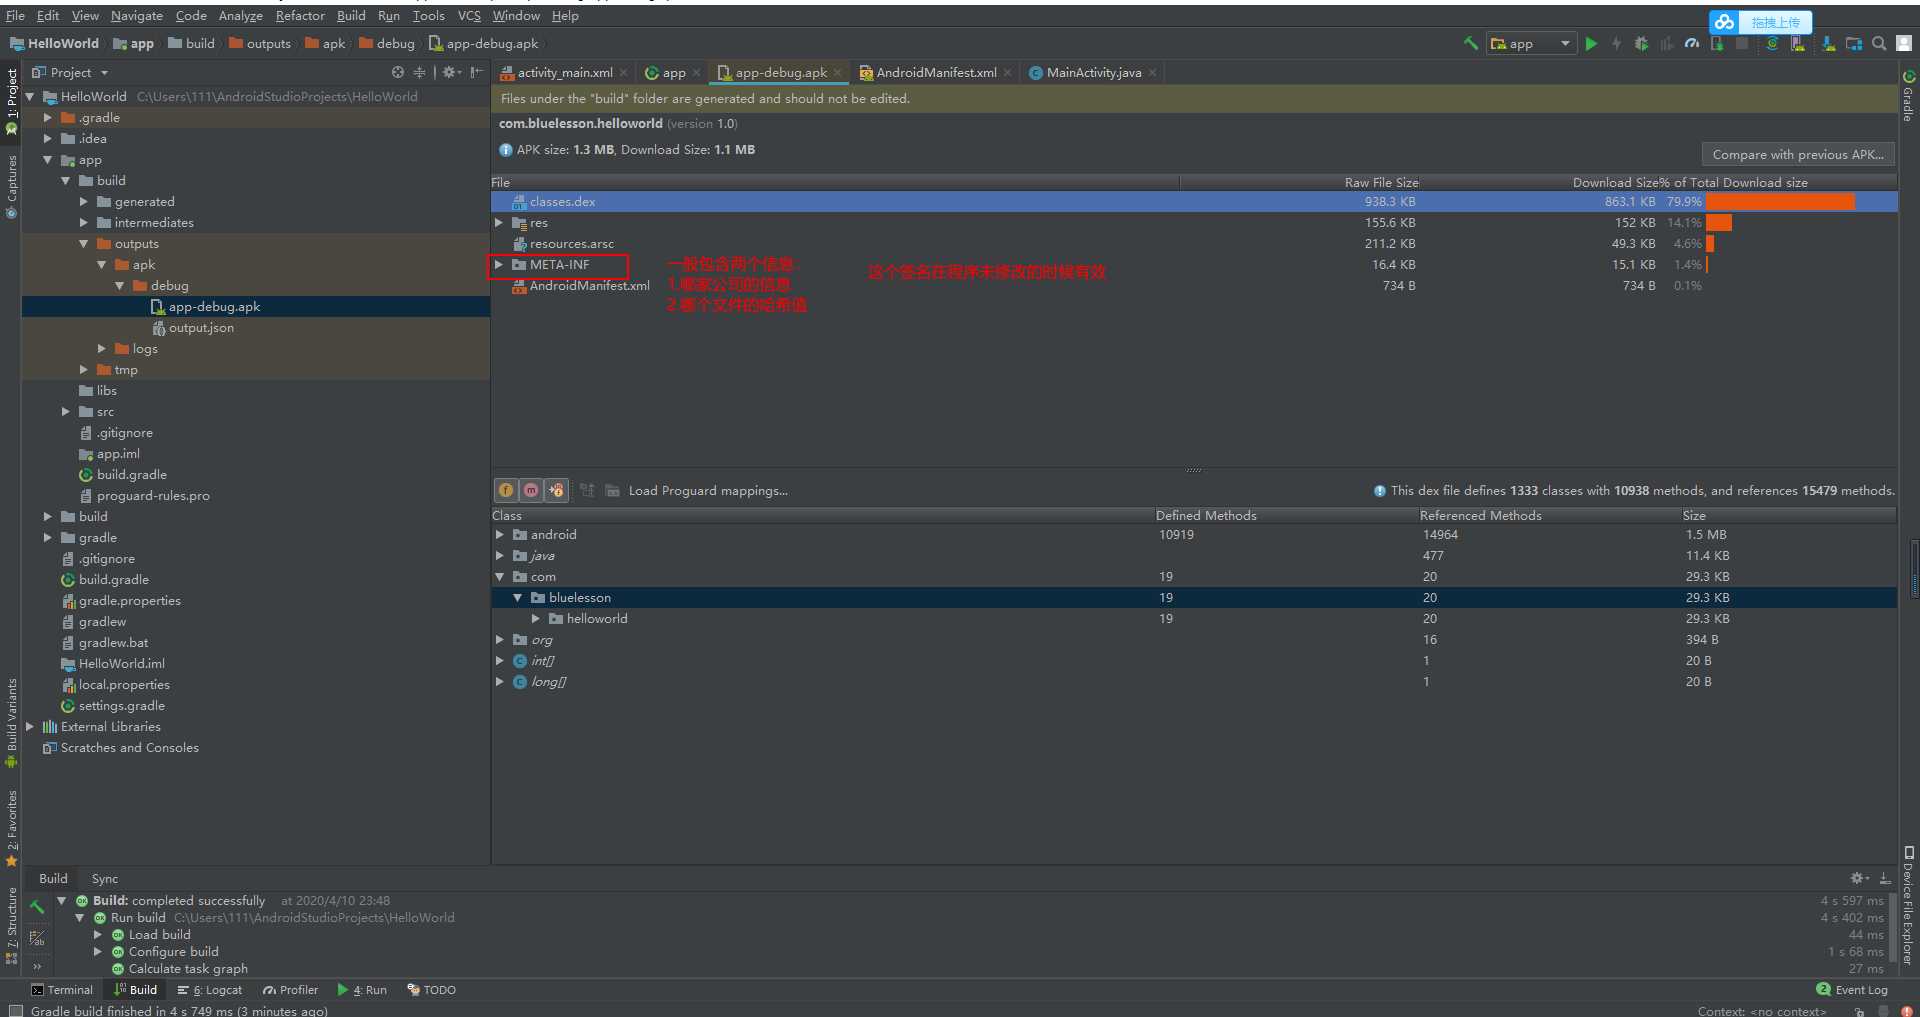Expand the Load build step in Build panel

[x=98, y=934]
